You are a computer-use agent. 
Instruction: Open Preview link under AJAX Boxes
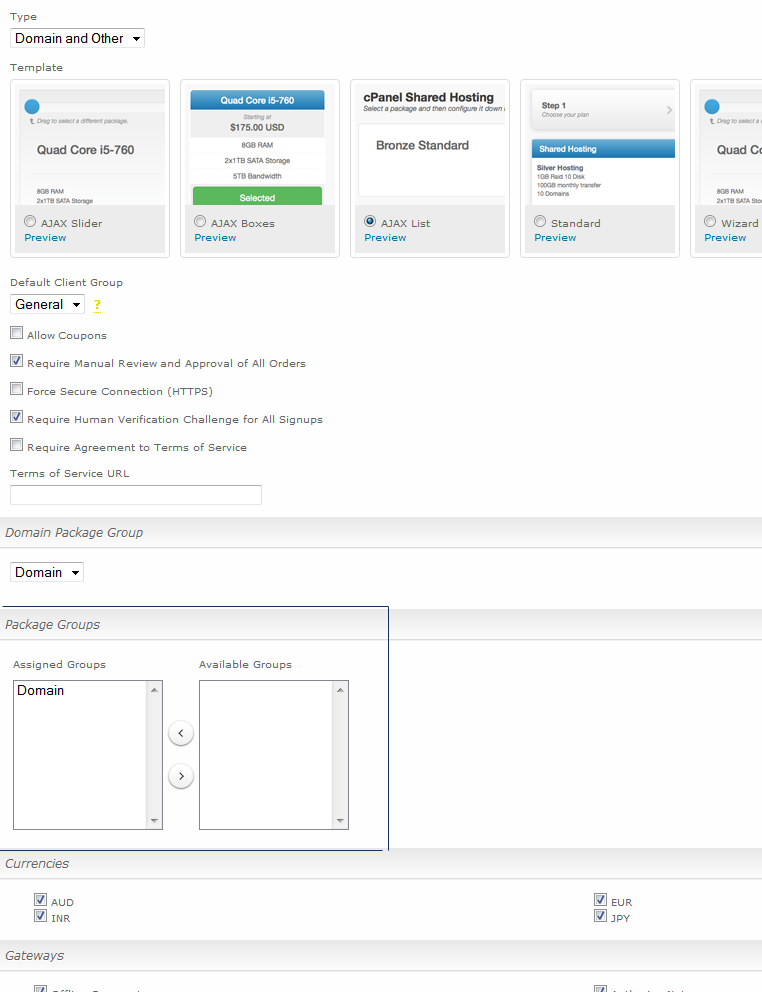click(215, 238)
